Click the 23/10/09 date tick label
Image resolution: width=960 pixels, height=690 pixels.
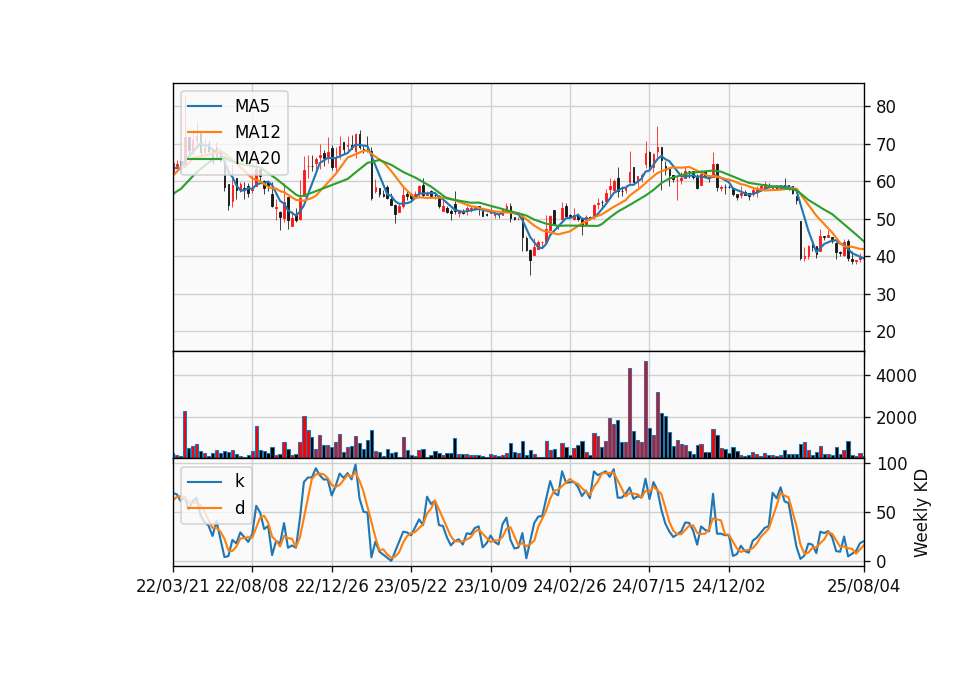[490, 586]
